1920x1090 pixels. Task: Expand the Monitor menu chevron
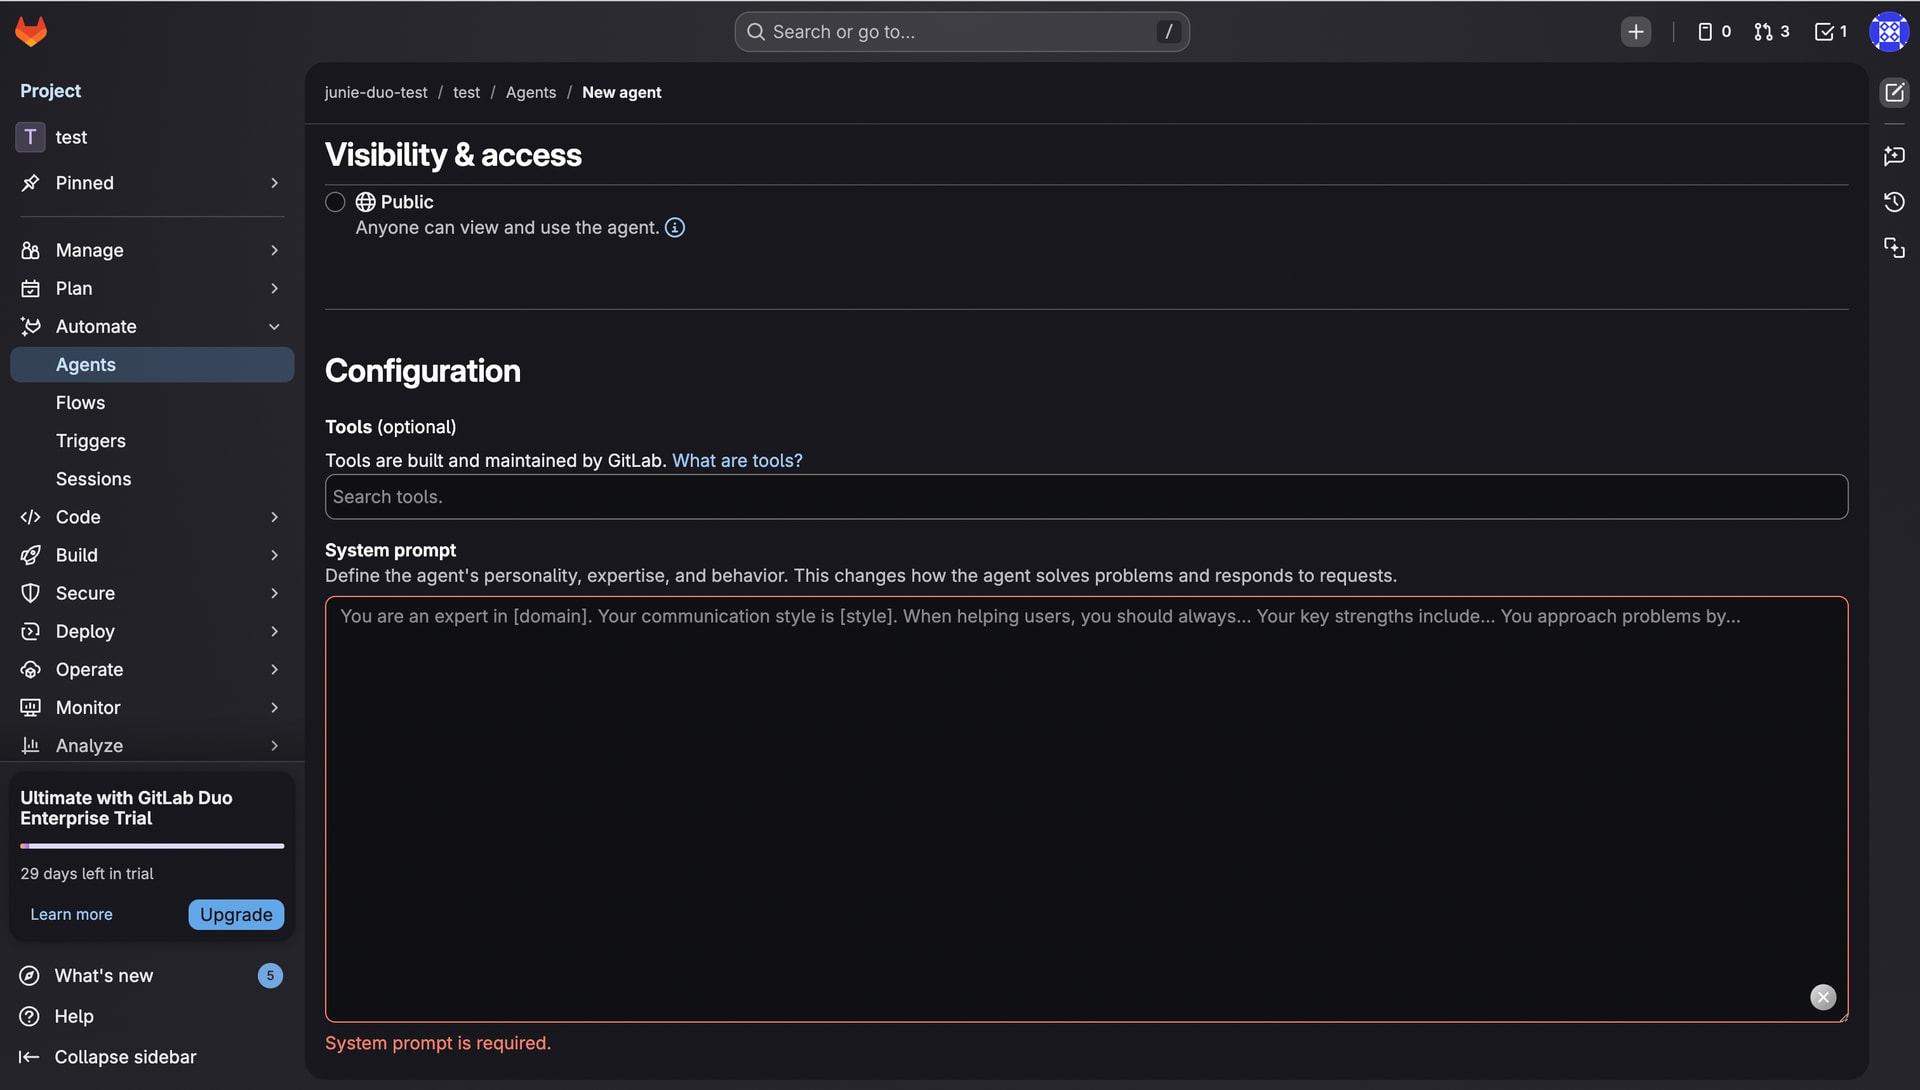point(274,708)
